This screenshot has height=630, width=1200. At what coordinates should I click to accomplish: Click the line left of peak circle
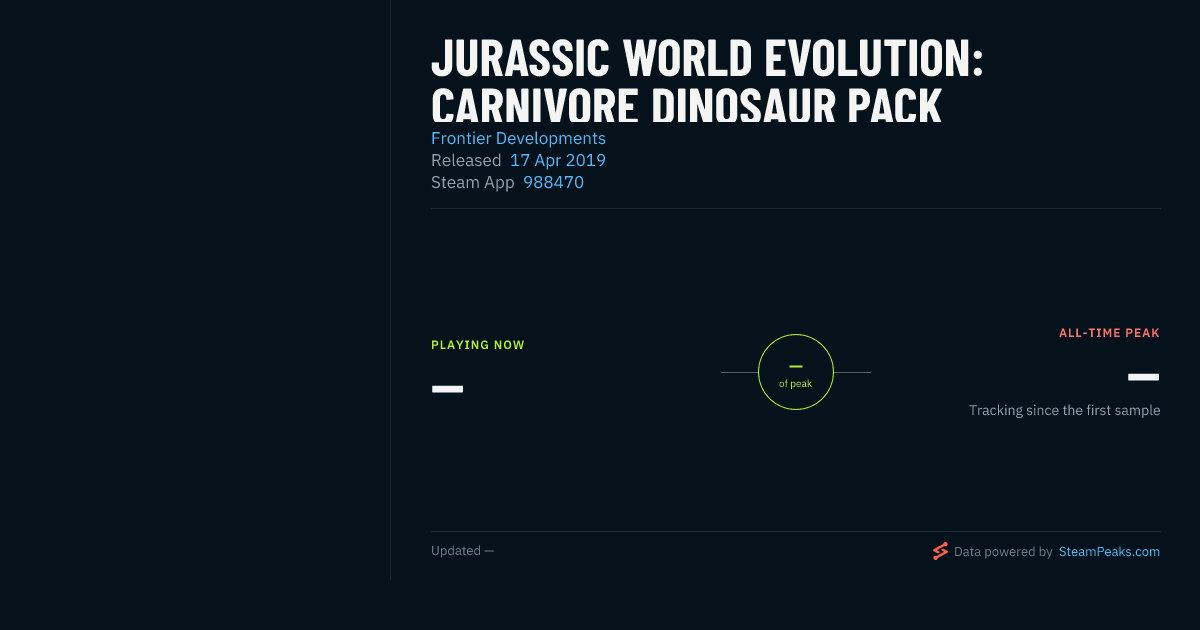pos(739,372)
